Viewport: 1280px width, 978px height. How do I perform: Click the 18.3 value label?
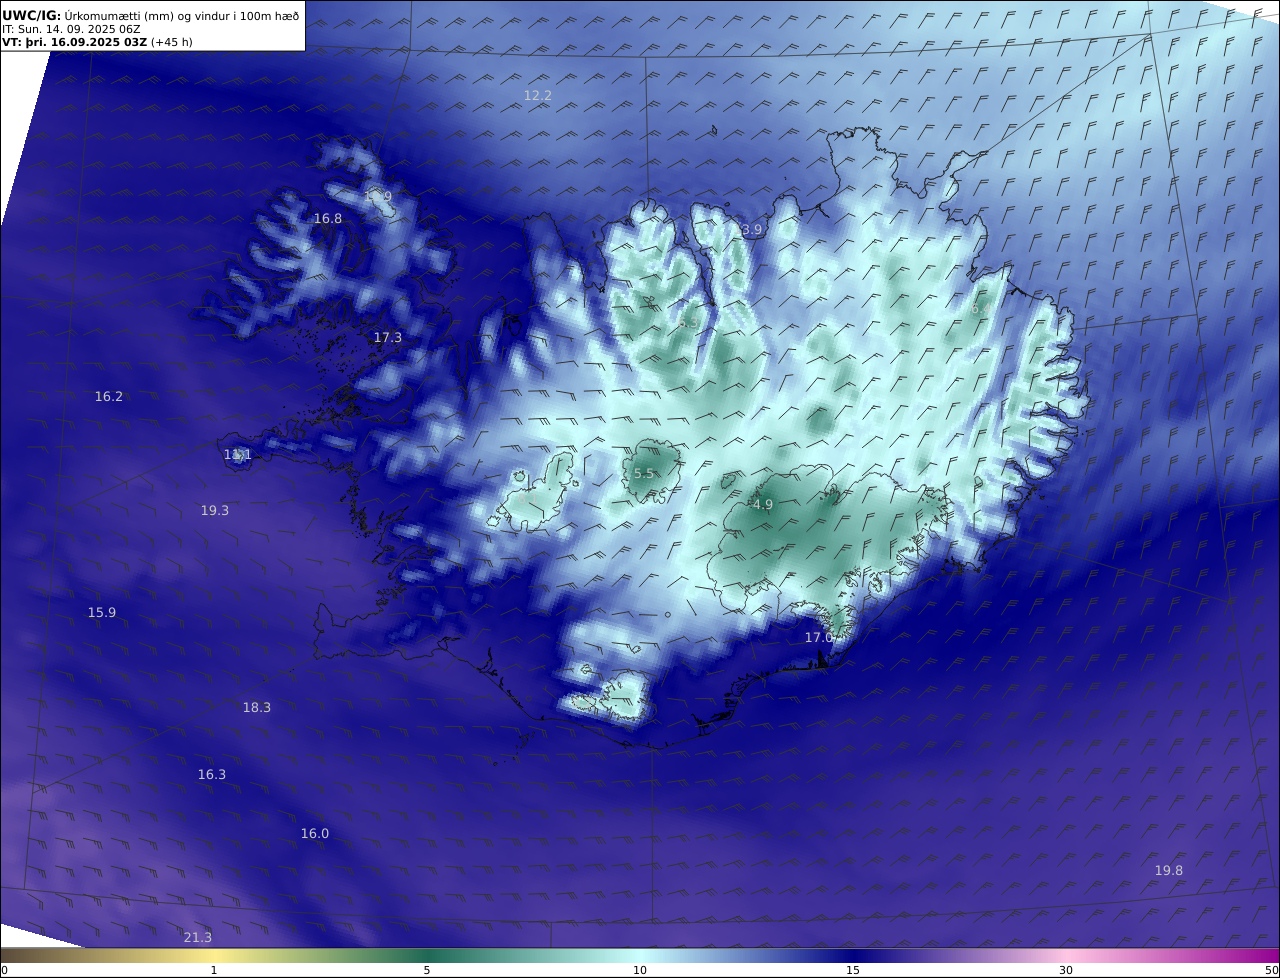pos(257,708)
